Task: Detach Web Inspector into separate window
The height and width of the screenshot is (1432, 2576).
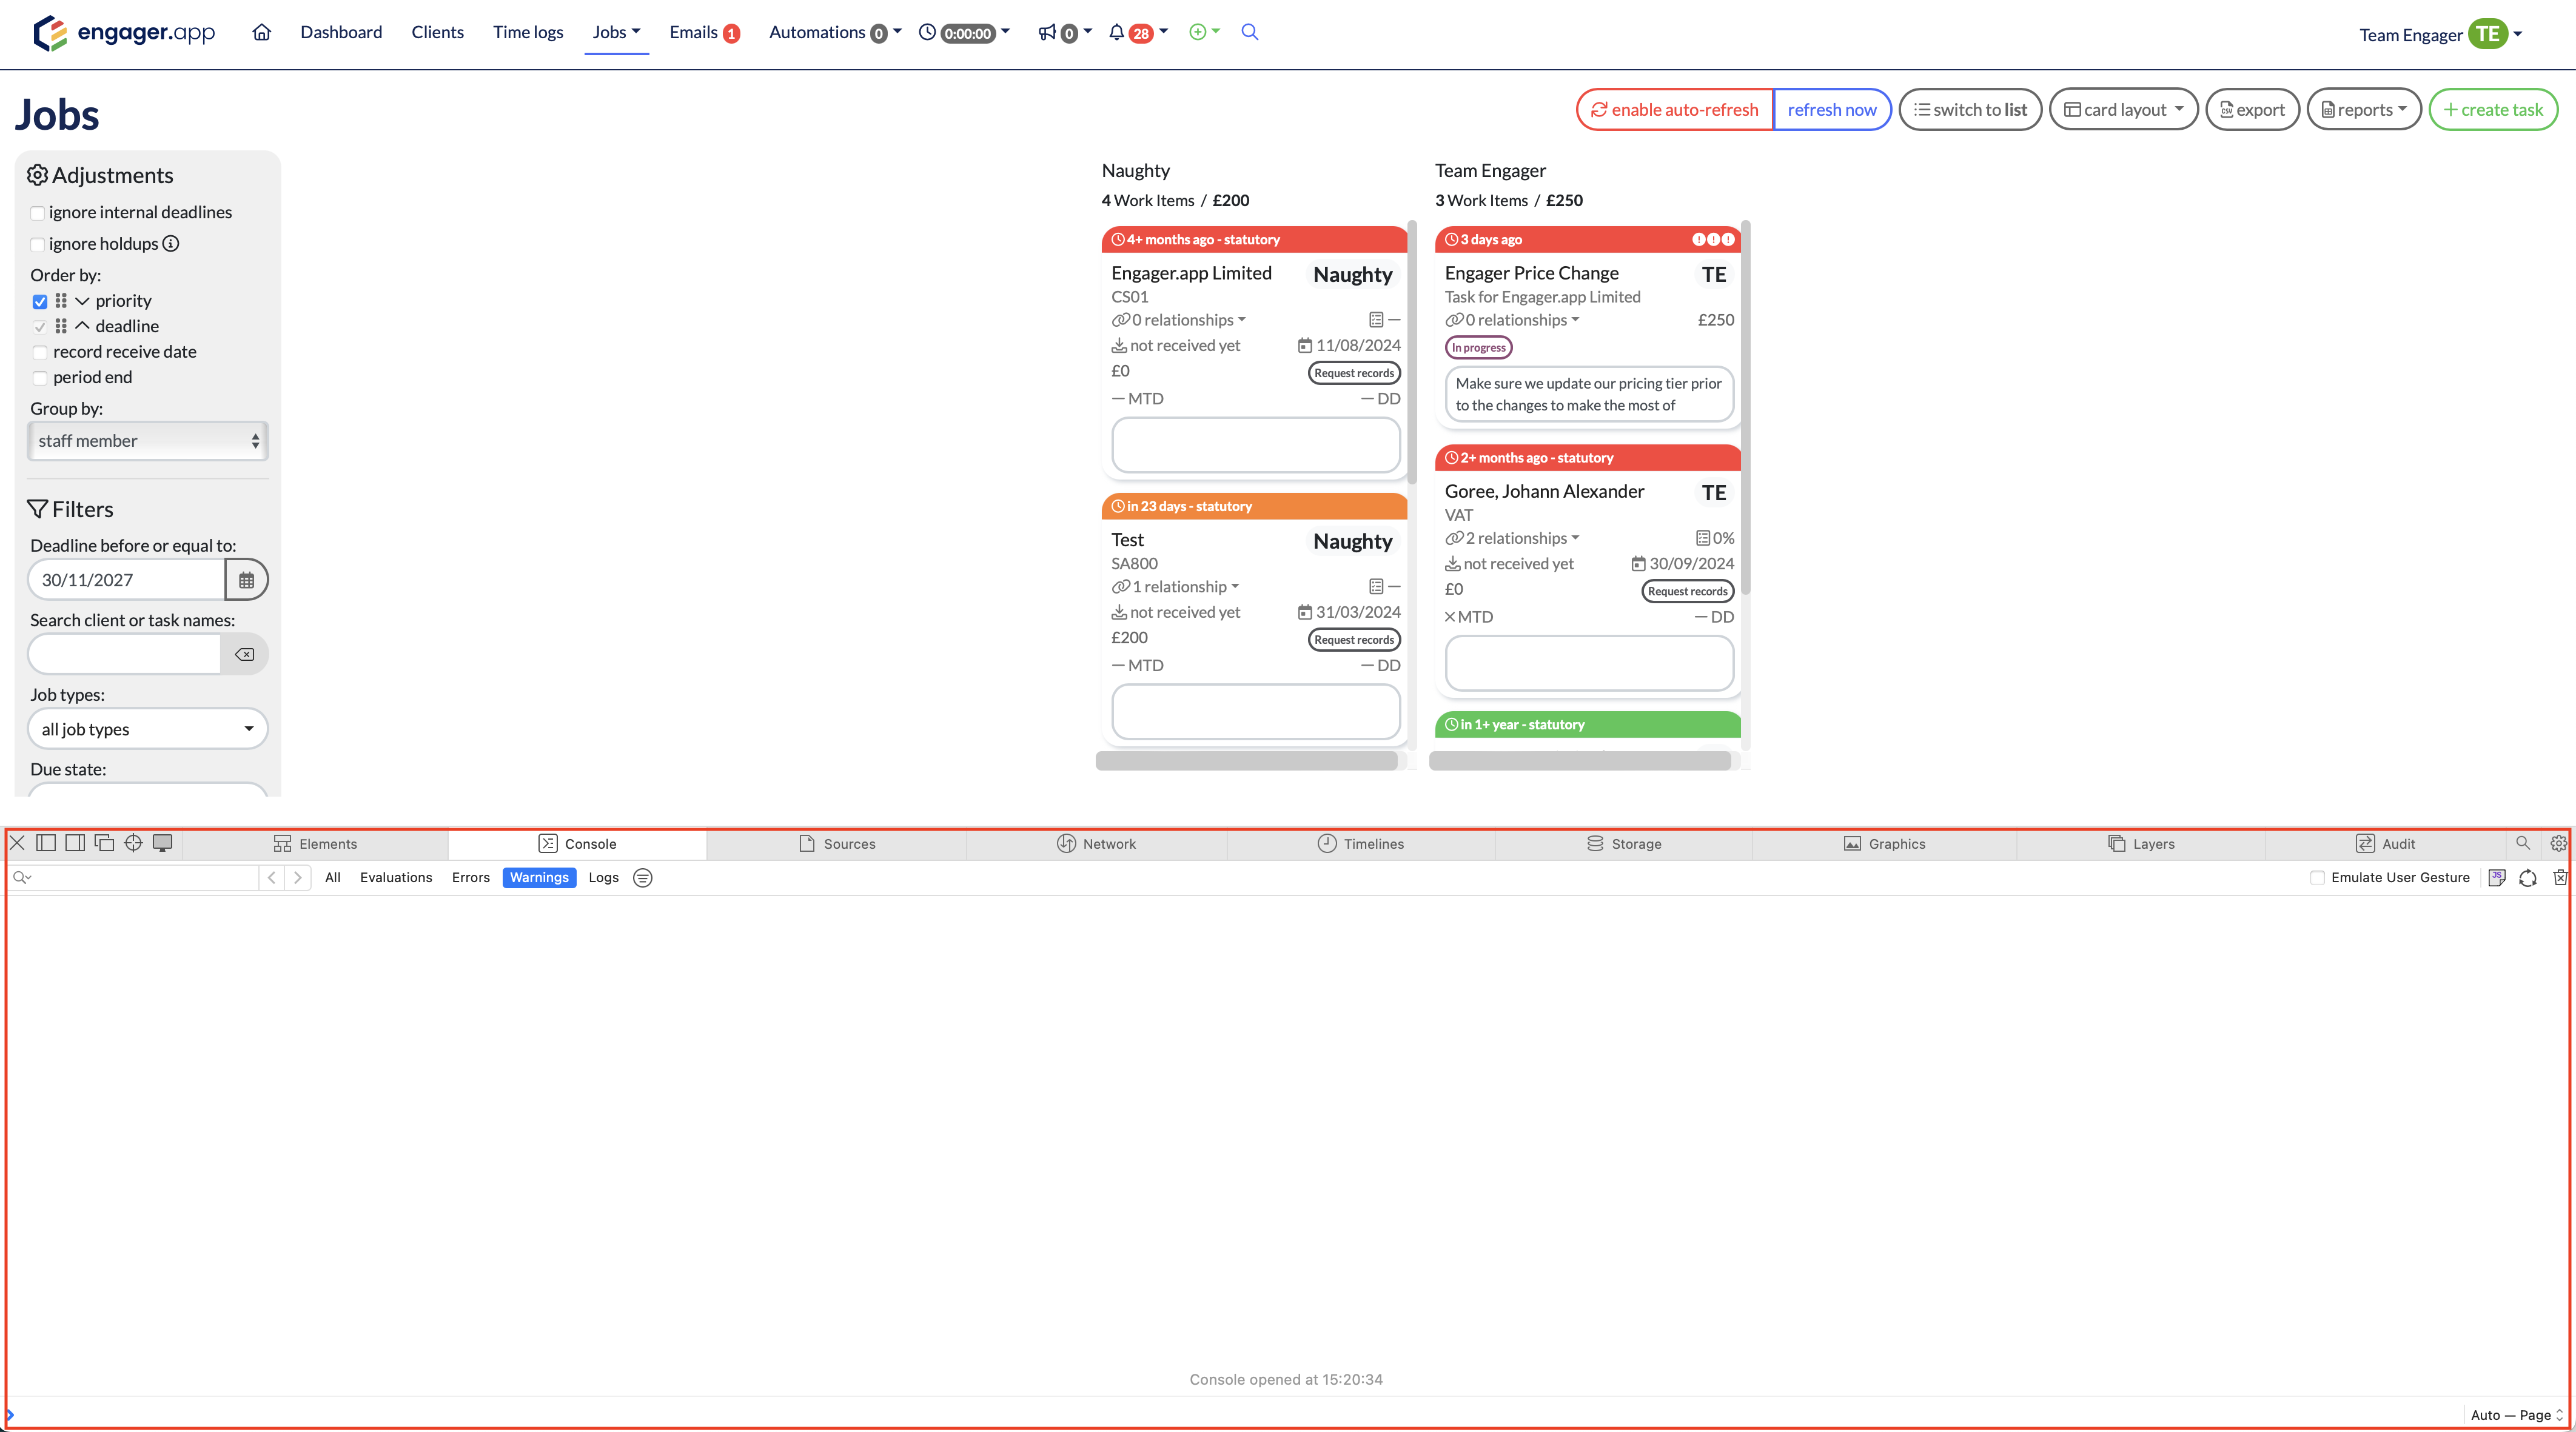Action: (x=104, y=843)
